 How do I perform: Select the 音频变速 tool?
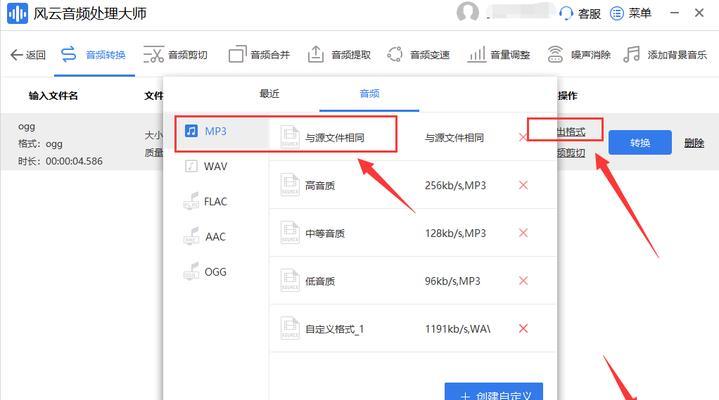tap(418, 55)
